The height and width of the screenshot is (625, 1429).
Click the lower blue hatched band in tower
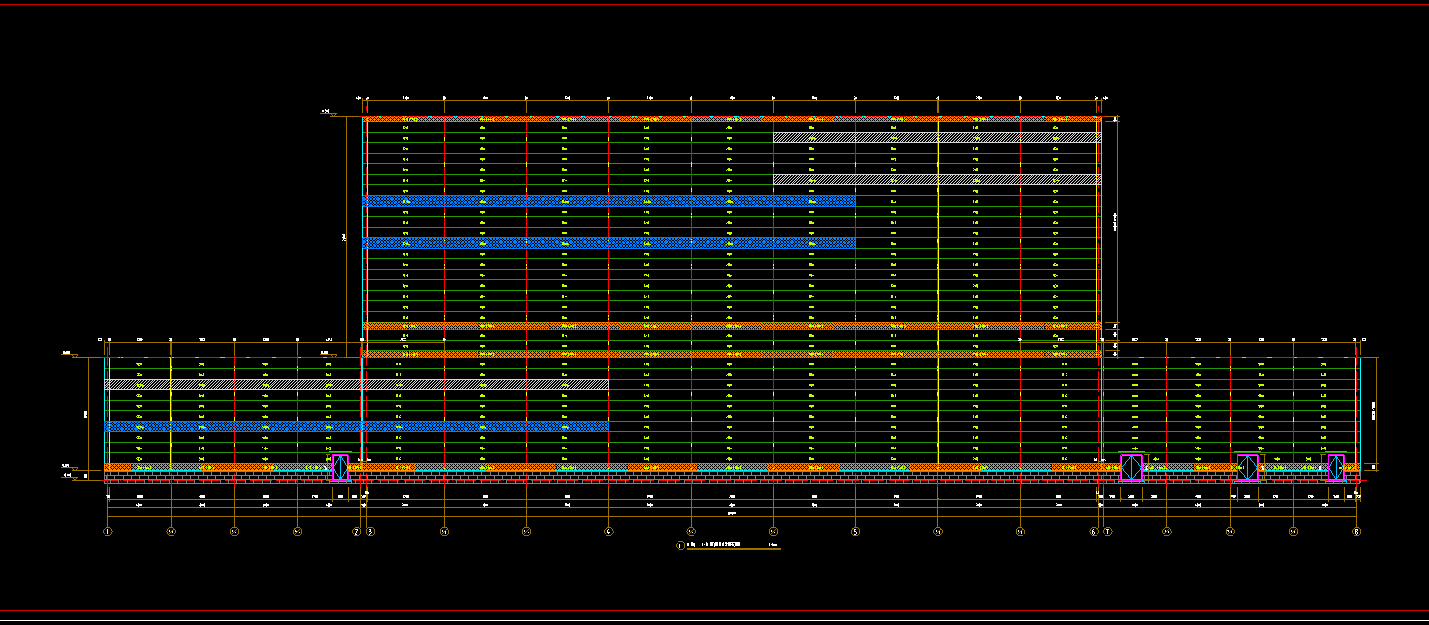click(x=608, y=243)
